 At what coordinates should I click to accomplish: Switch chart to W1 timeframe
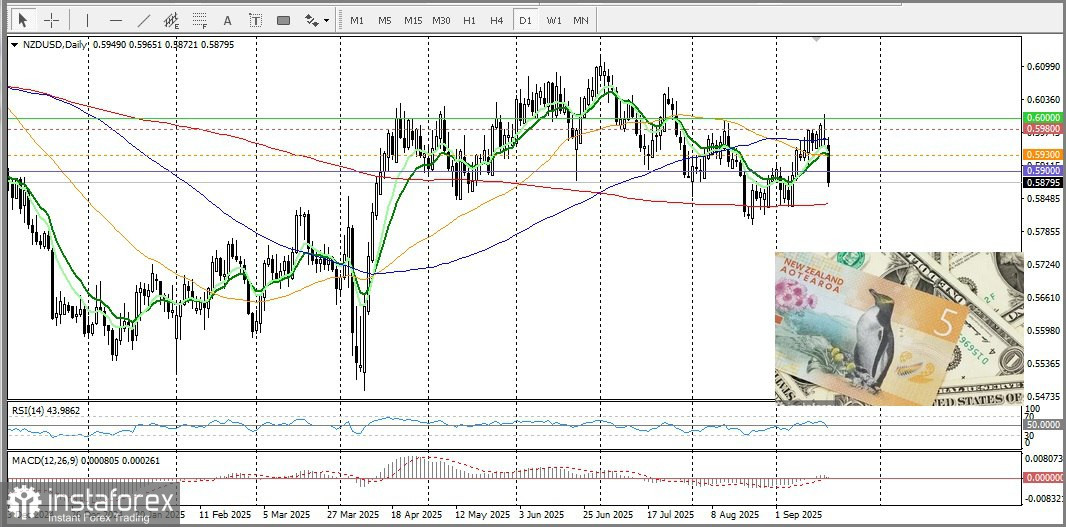point(553,20)
